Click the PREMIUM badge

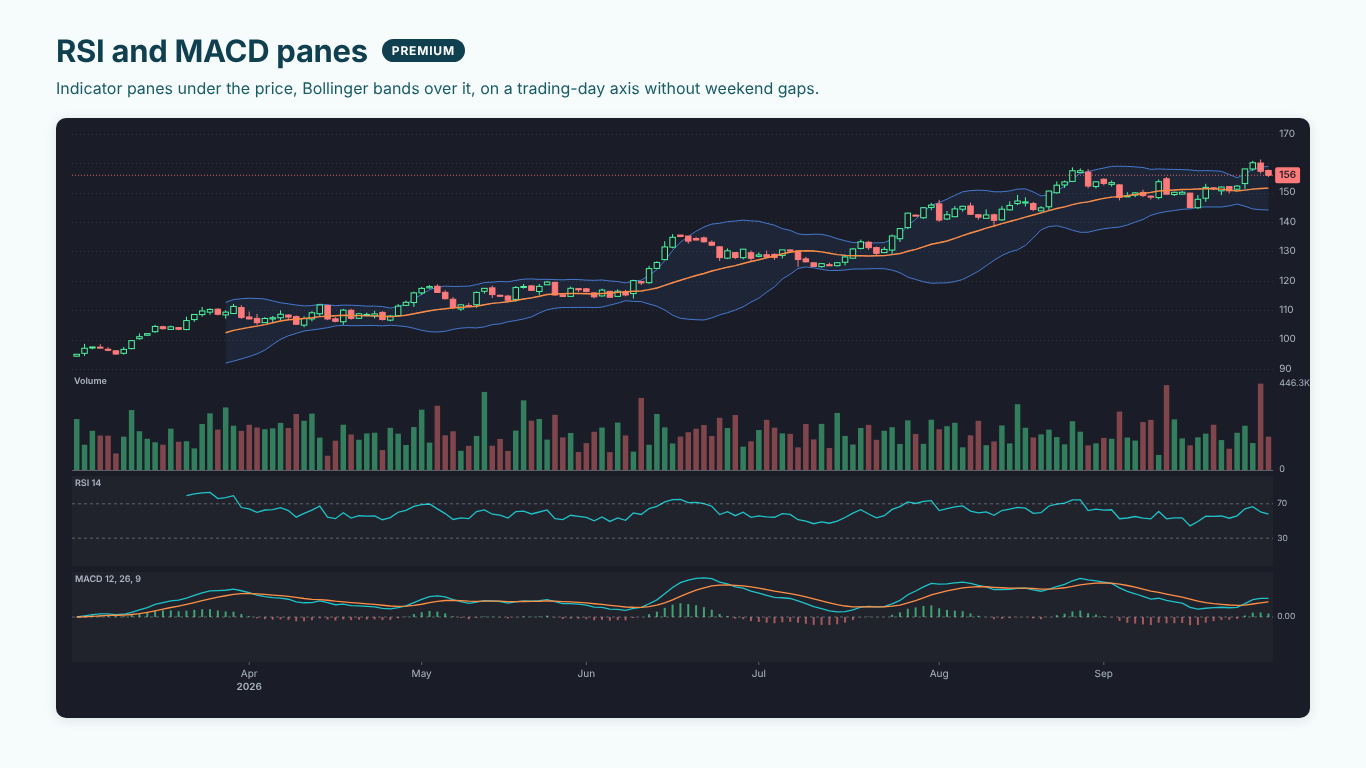pyautogui.click(x=423, y=51)
